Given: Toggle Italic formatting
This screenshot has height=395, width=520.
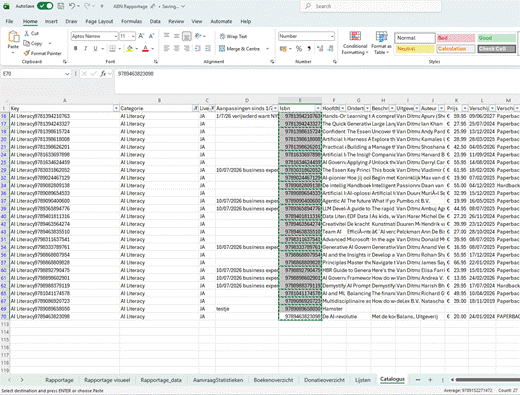Looking at the screenshot, I should 85,49.
